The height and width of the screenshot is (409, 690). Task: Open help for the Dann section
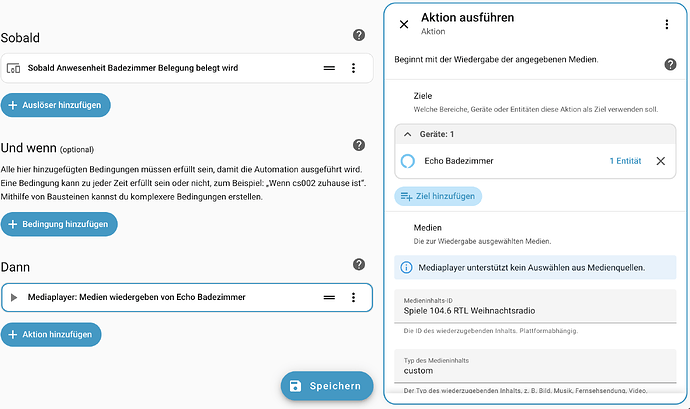coord(359,264)
